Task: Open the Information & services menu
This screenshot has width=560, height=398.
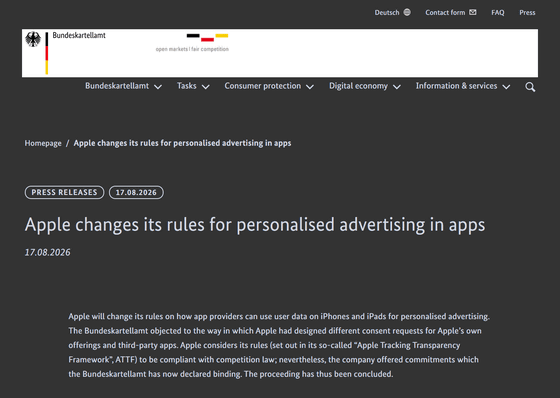Action: point(456,86)
